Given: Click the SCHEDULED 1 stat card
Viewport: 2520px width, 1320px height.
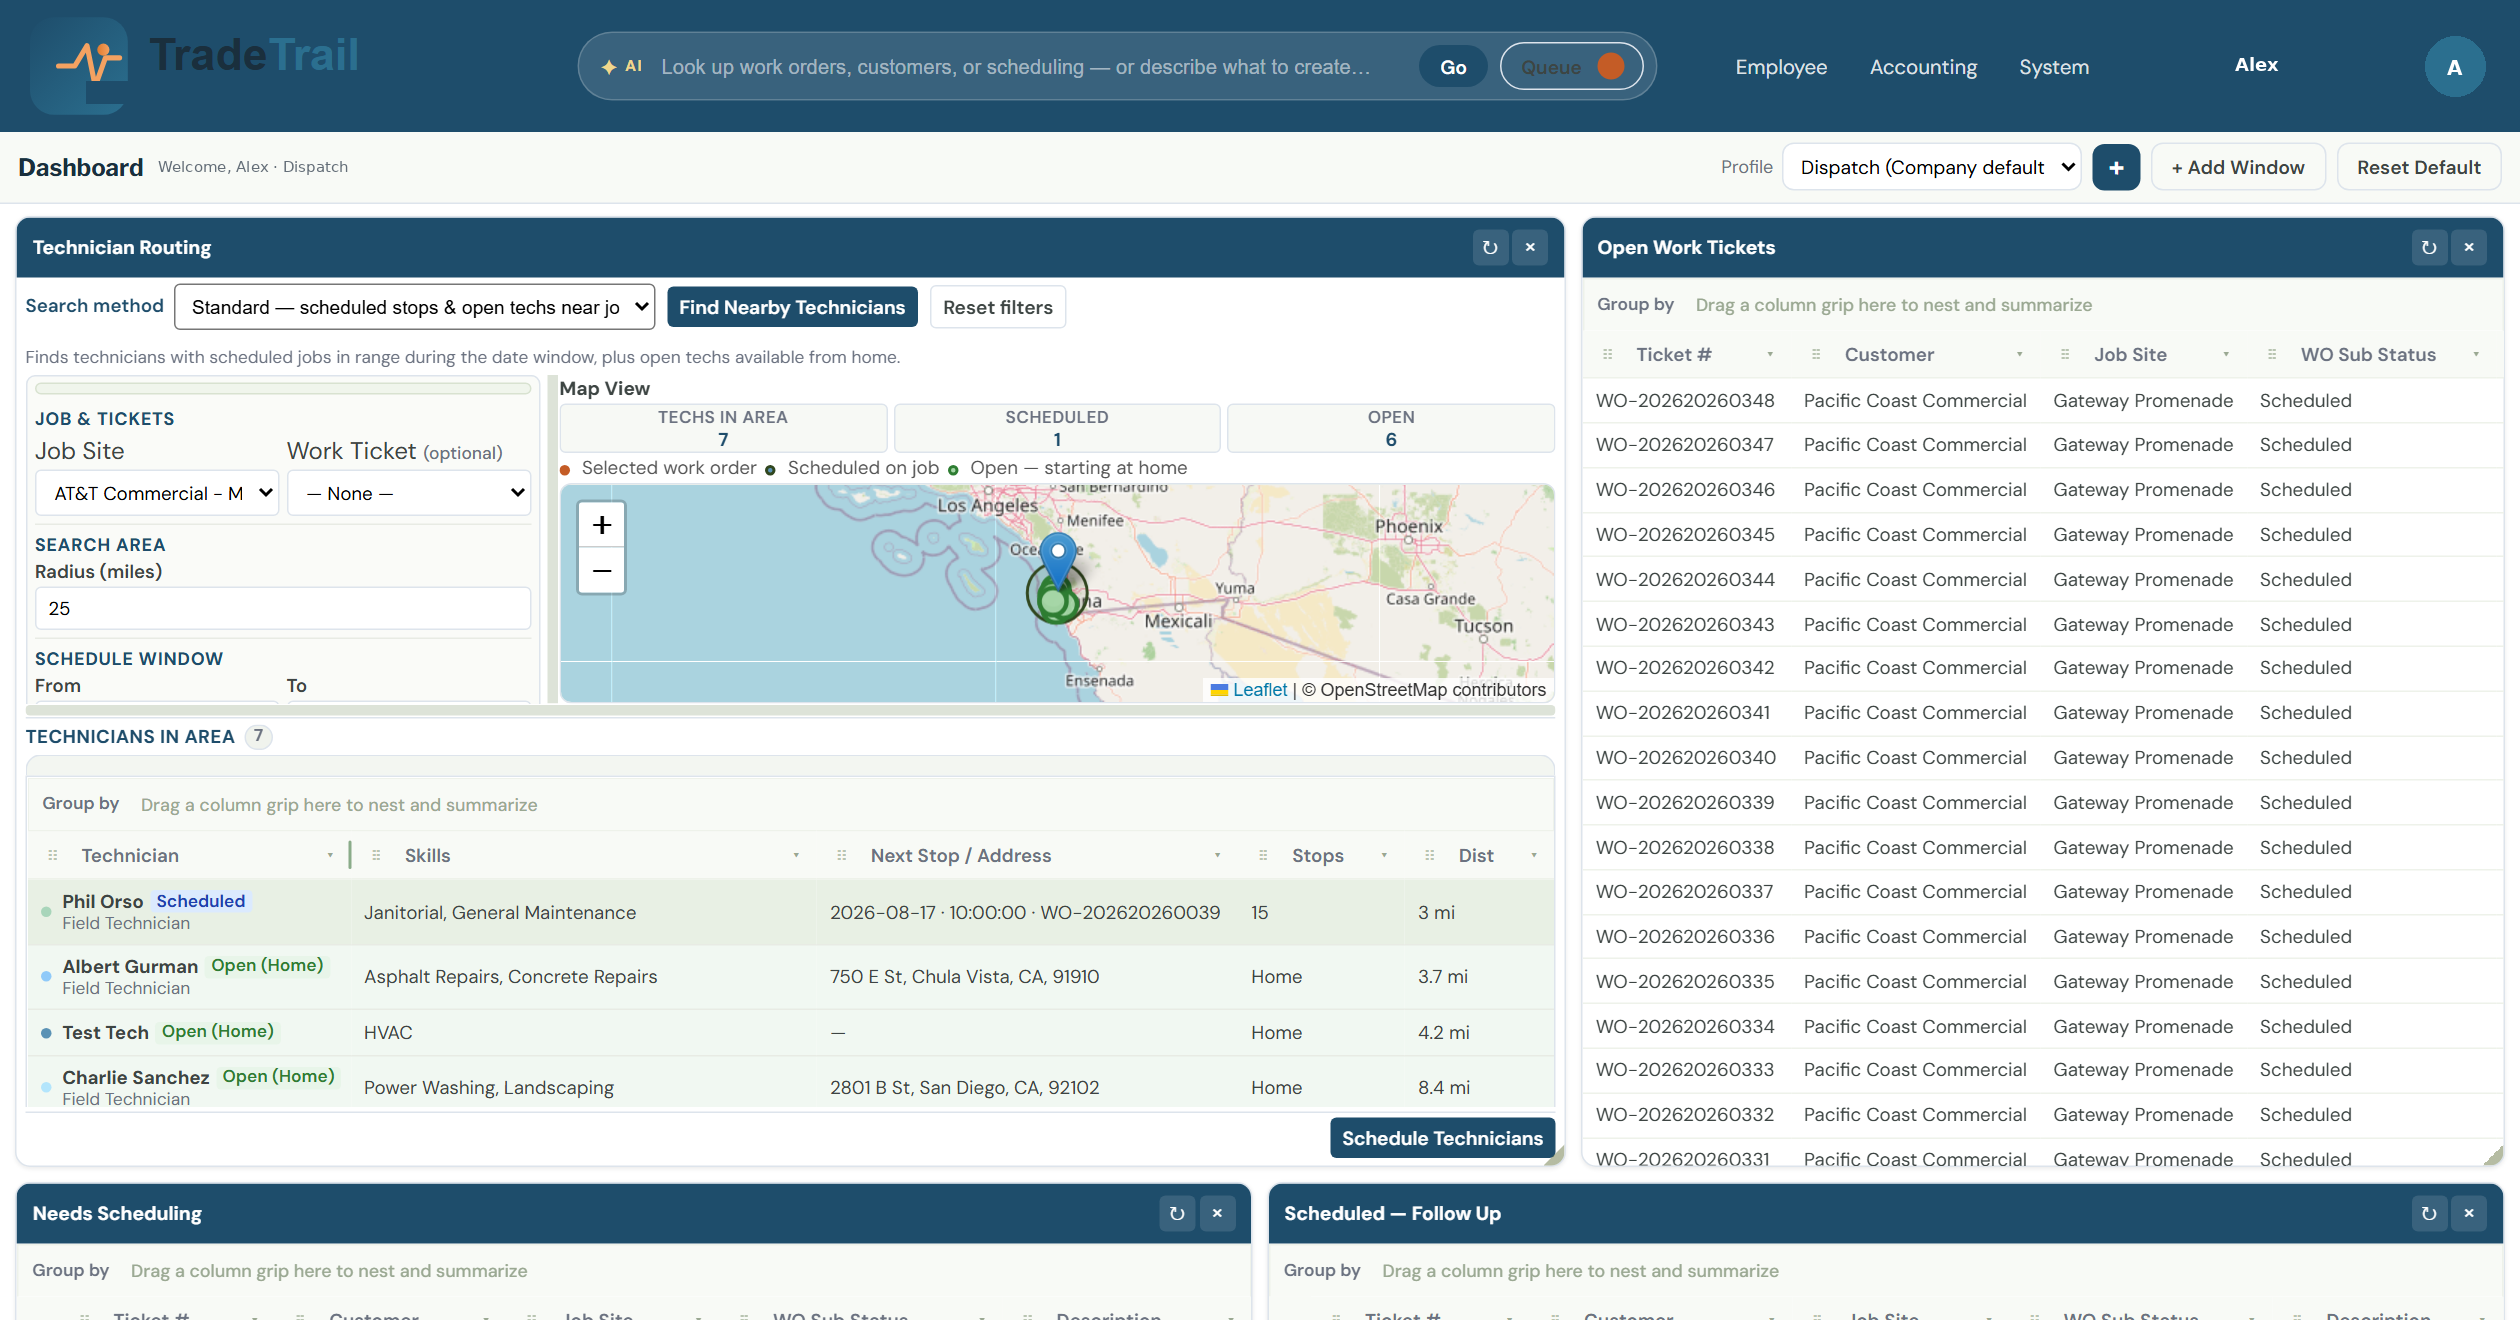Looking at the screenshot, I should tap(1057, 428).
